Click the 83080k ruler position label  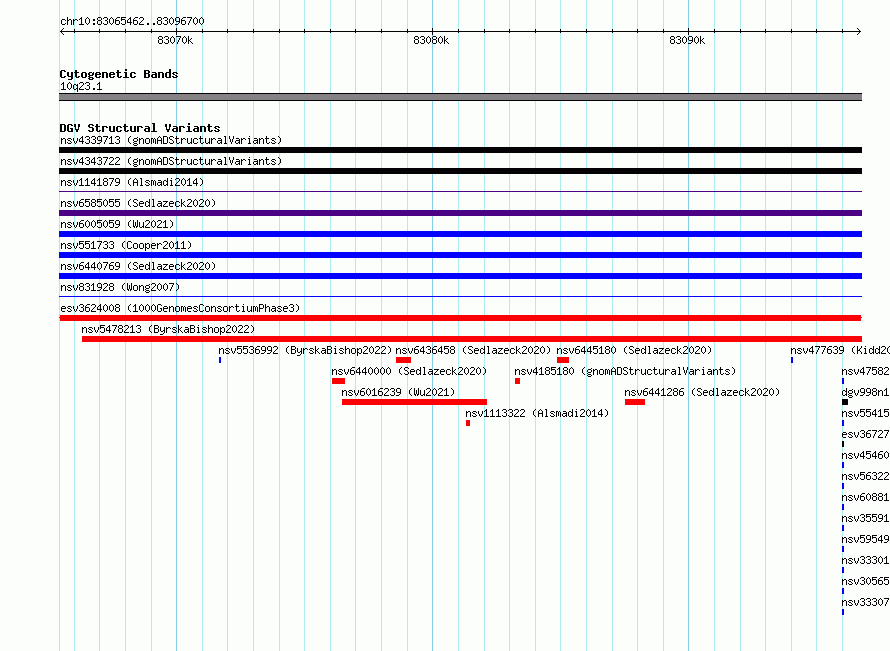pos(431,40)
